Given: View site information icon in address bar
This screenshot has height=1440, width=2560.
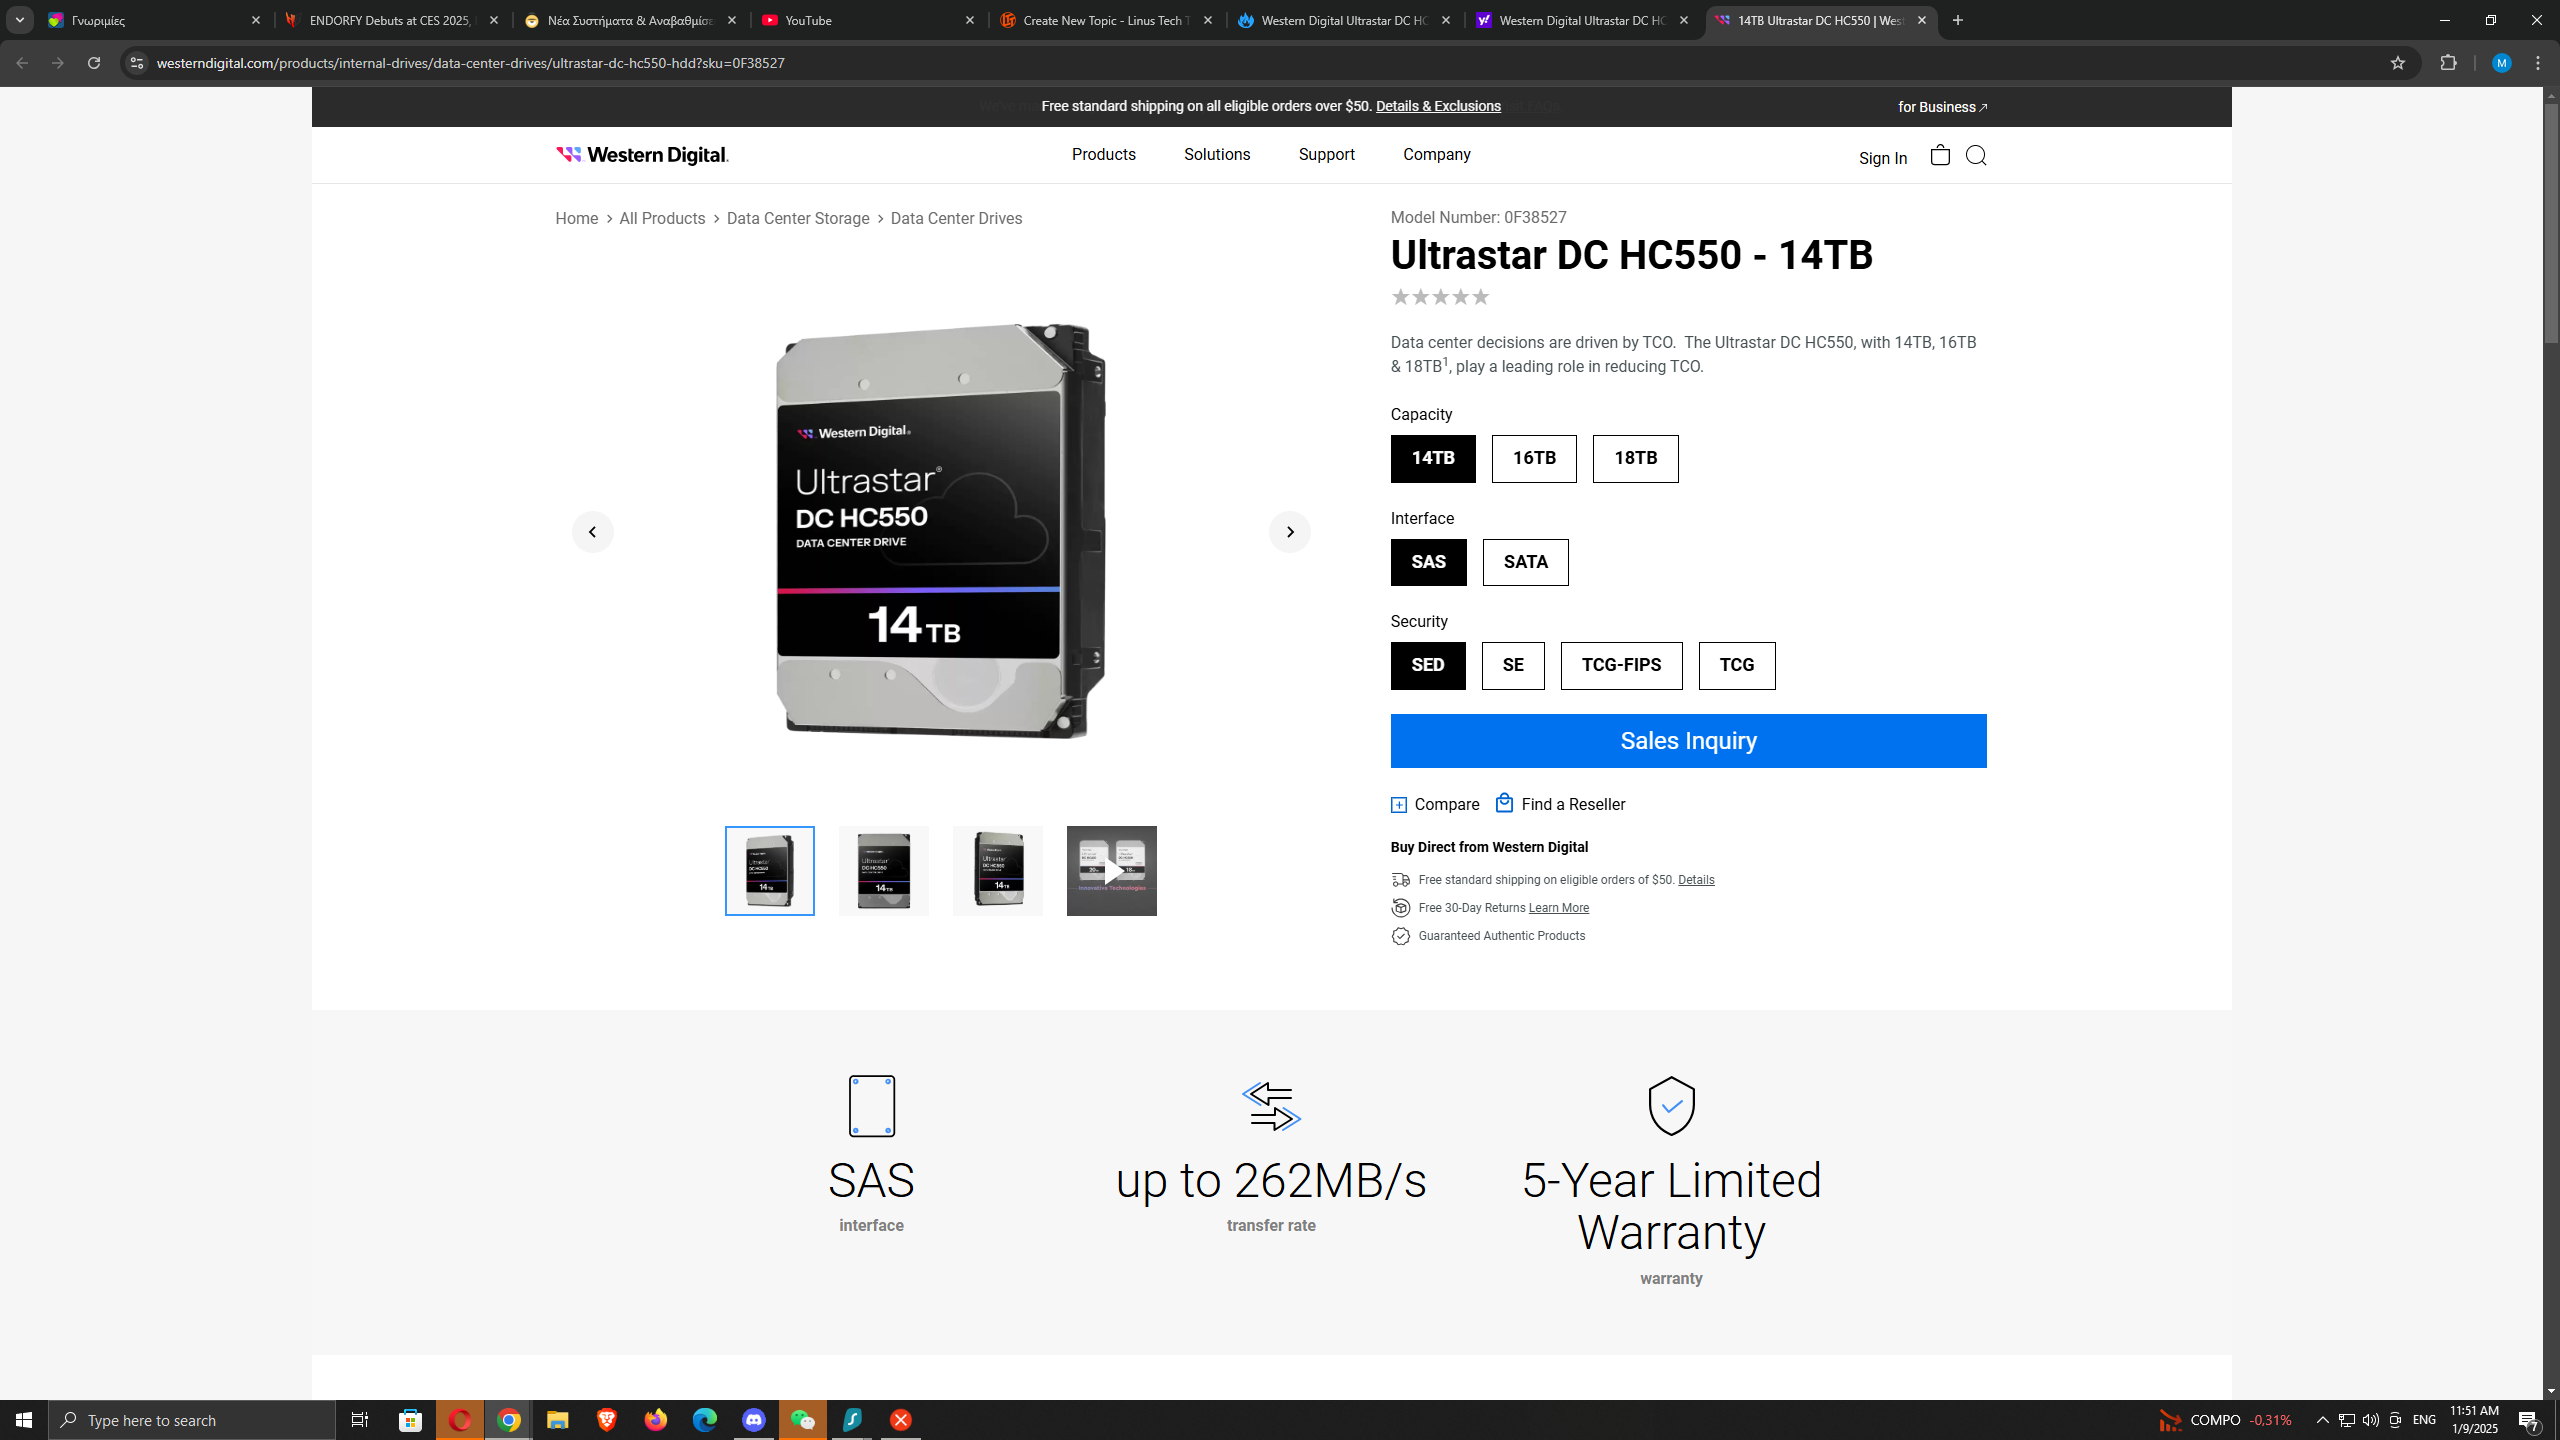Looking at the screenshot, I should (x=137, y=63).
